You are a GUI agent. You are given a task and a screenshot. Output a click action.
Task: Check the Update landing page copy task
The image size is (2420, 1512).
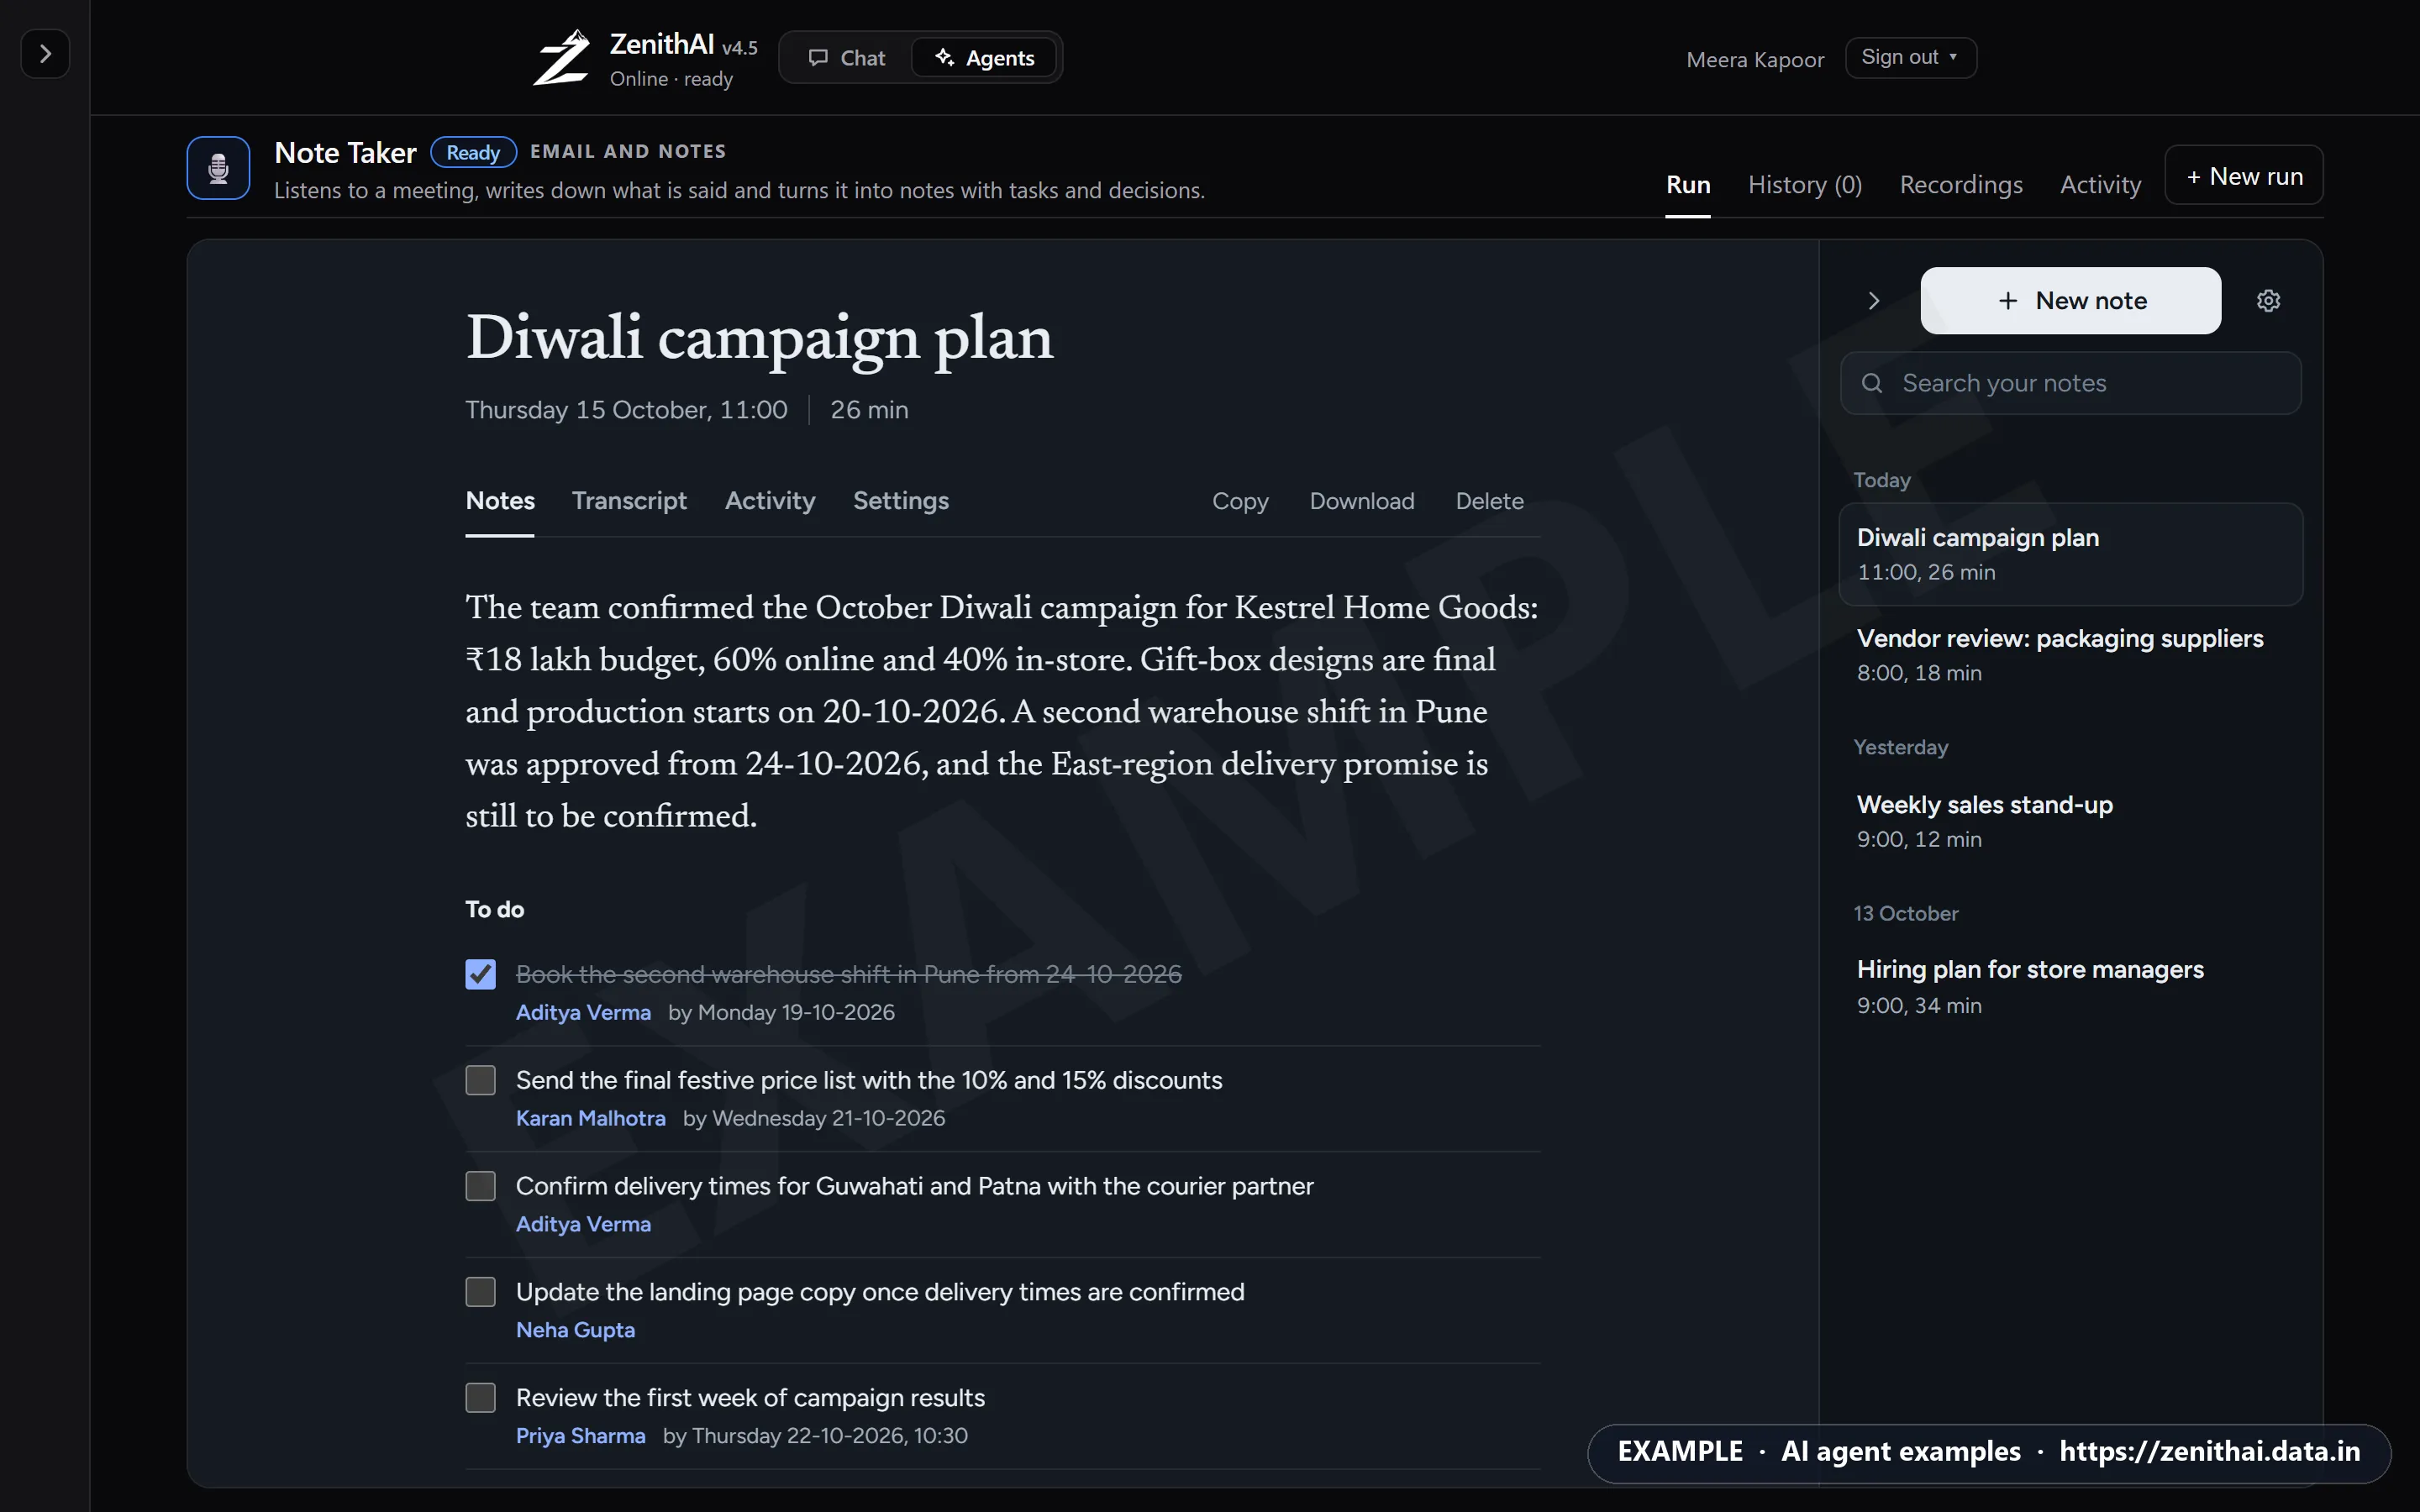click(x=481, y=1292)
